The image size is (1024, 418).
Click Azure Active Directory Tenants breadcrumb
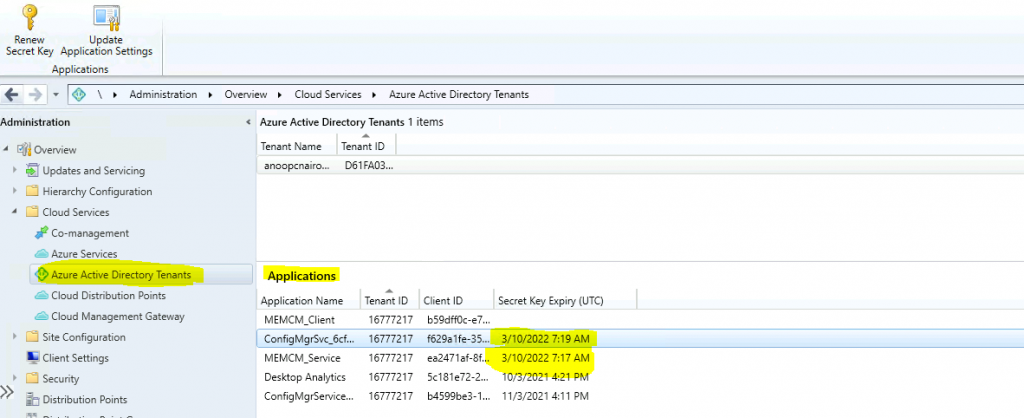[458, 95]
